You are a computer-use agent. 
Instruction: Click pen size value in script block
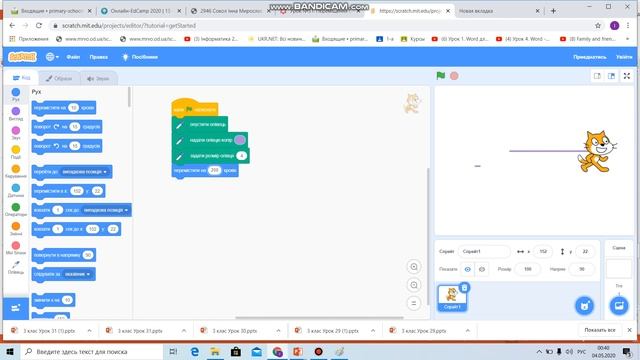click(241, 156)
